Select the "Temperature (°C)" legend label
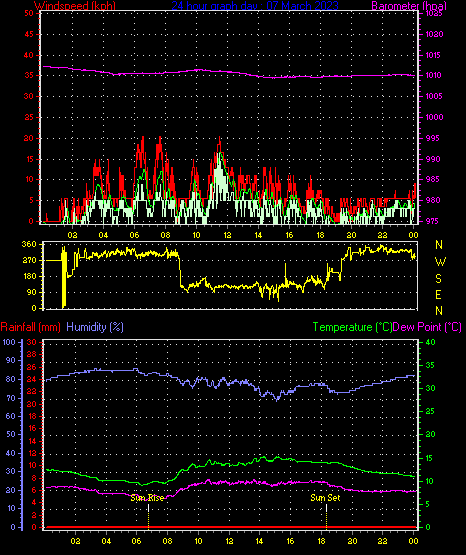Image resolution: width=466 pixels, height=555 pixels. (352, 327)
